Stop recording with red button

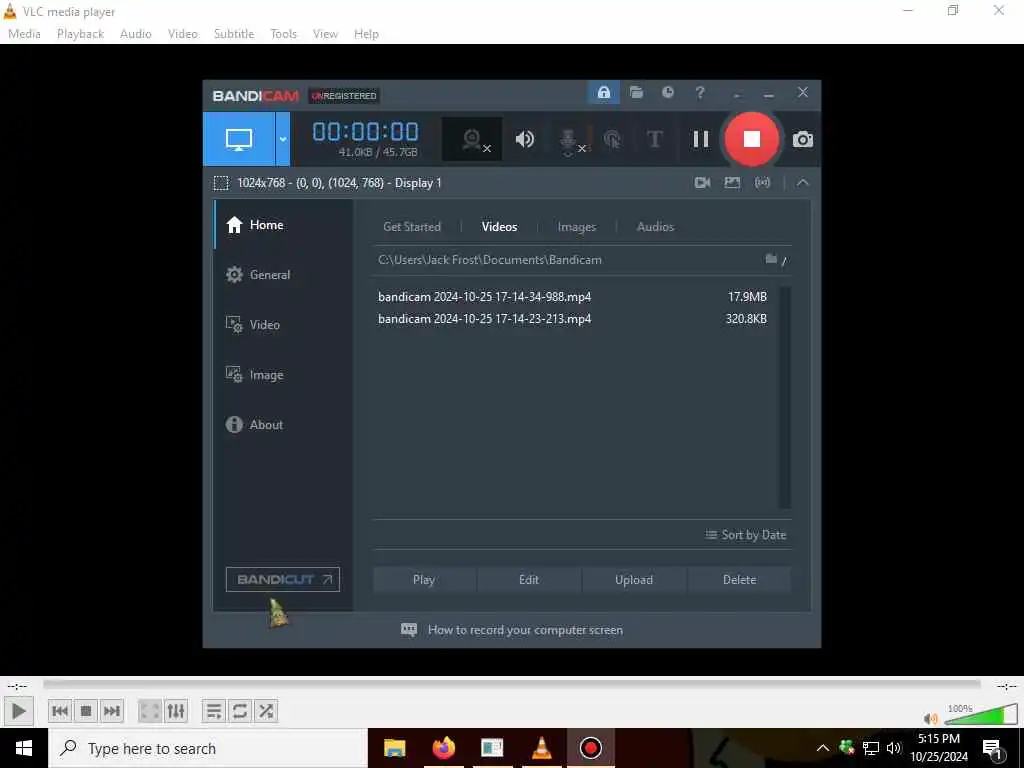coord(752,138)
